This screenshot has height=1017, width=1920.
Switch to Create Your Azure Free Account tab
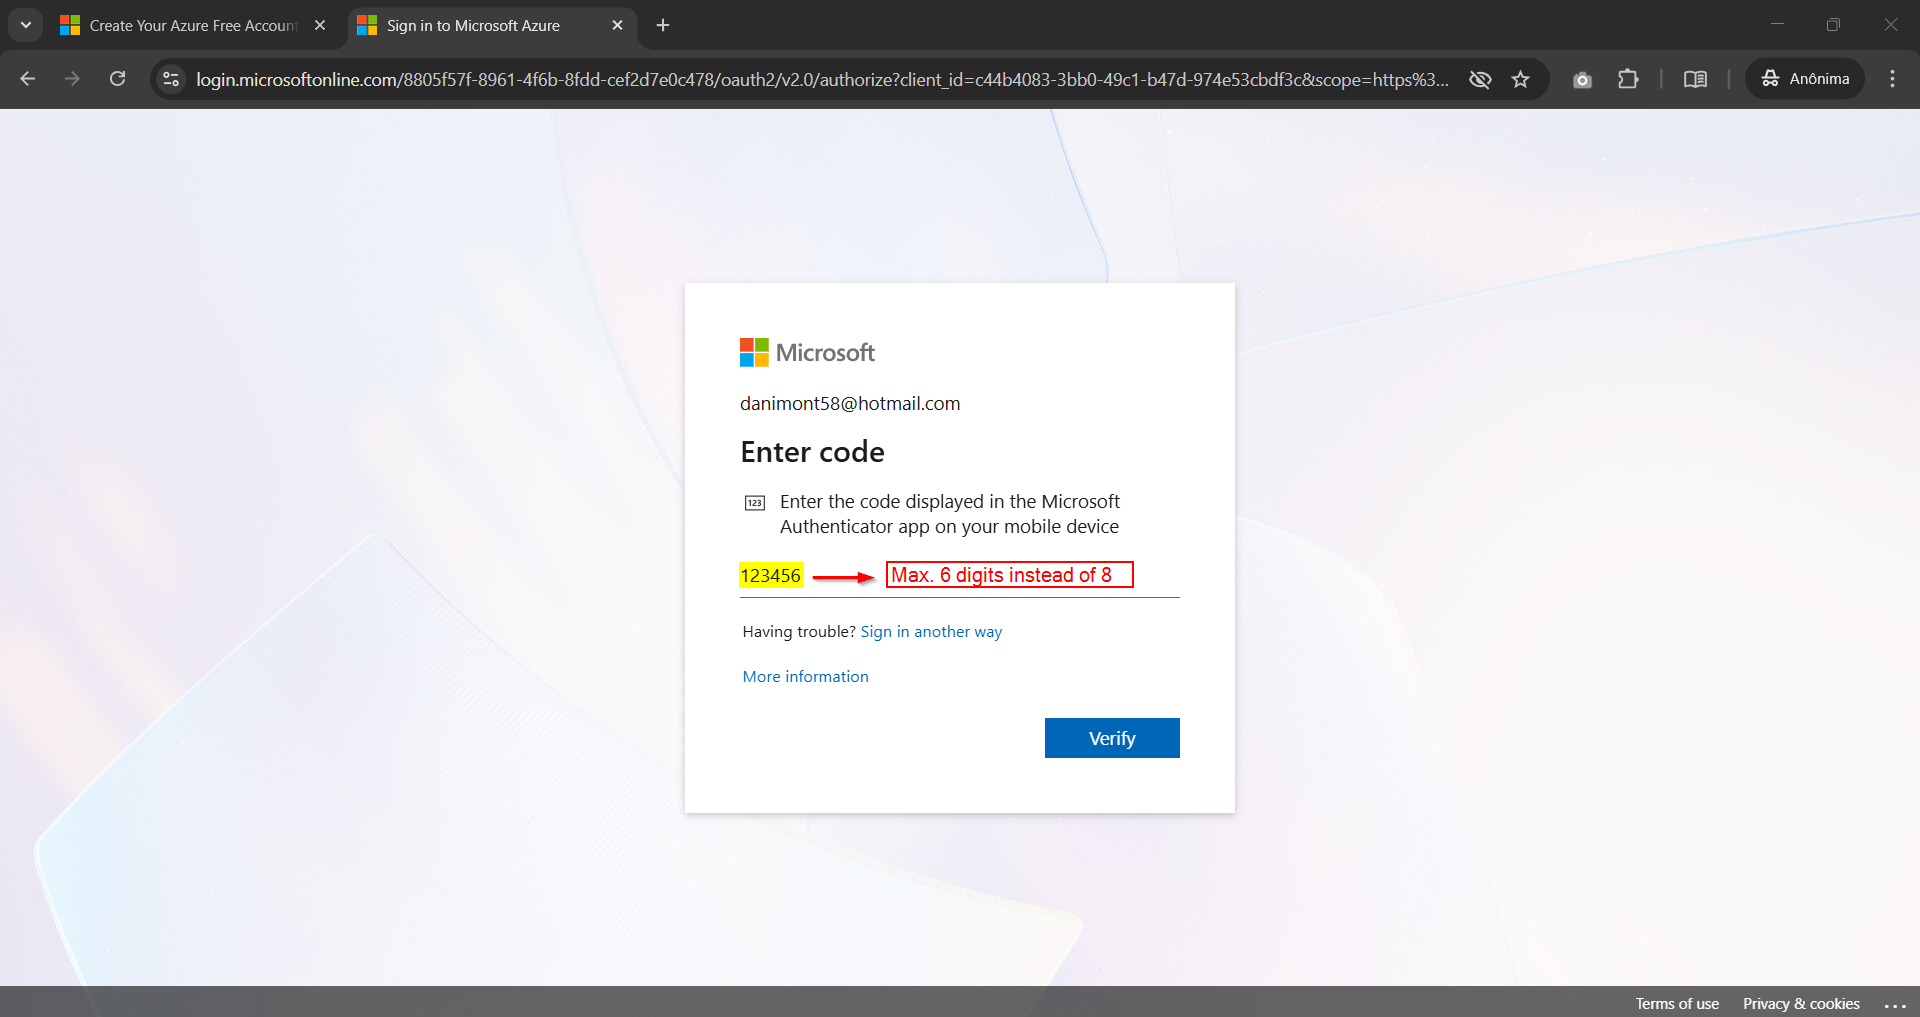tap(195, 26)
